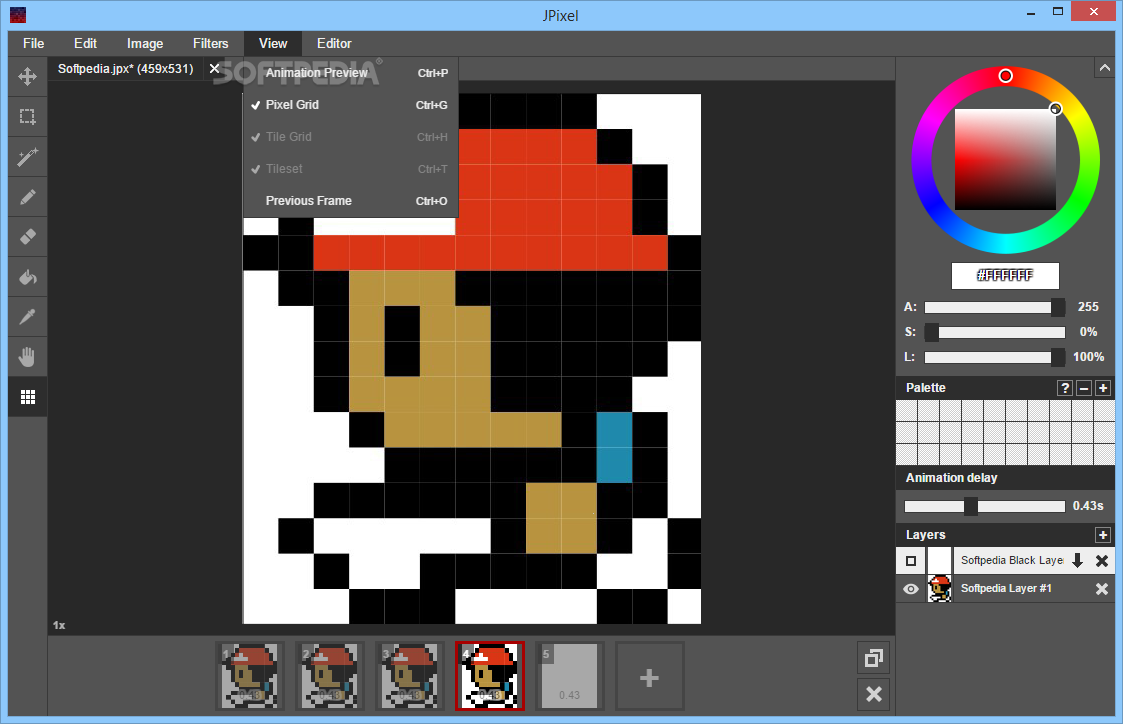Select the Hand pan tool

[x=28, y=357]
